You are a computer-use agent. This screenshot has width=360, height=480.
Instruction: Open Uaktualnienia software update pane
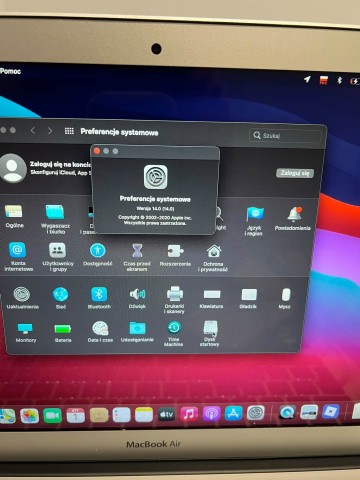[x=22, y=297]
